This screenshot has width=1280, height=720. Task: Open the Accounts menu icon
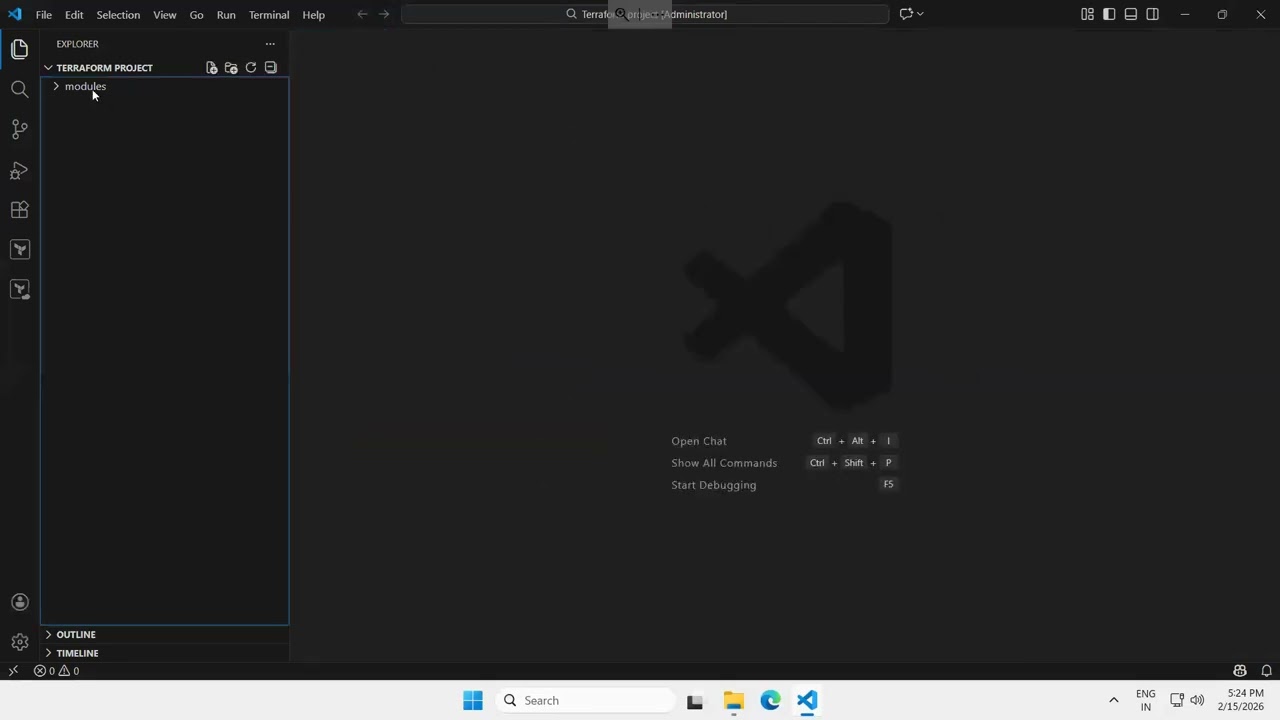(x=19, y=602)
